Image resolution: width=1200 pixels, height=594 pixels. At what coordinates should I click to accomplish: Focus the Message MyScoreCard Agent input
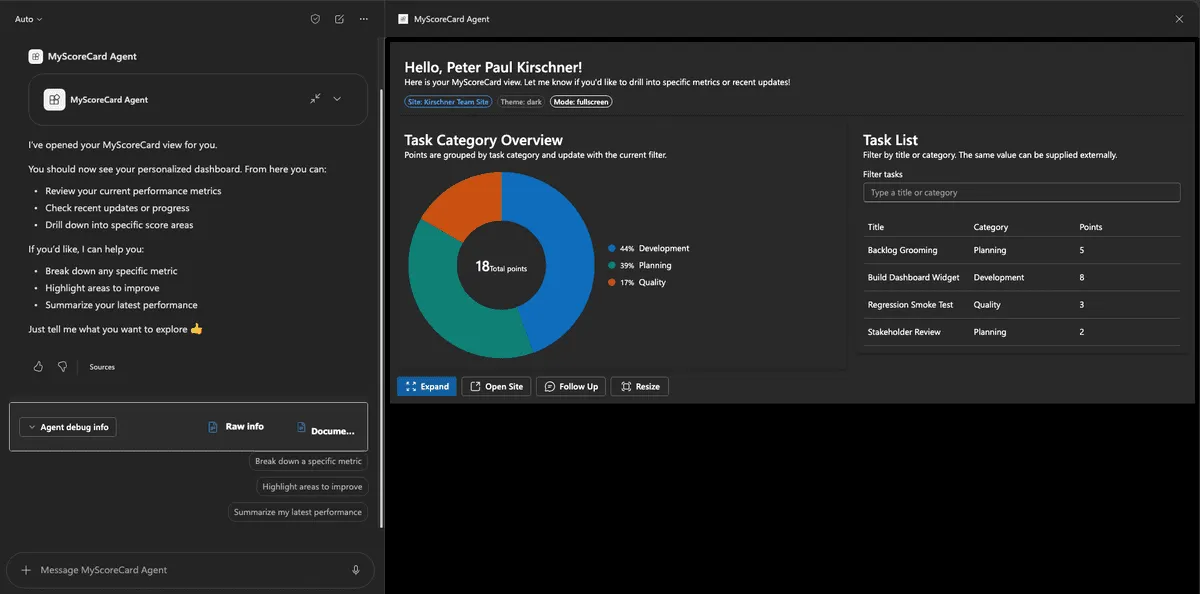coord(190,570)
